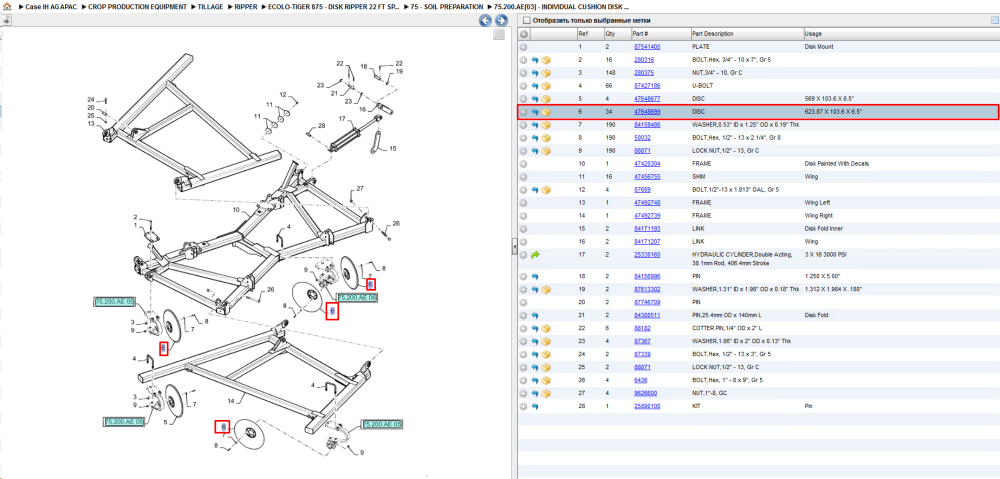Viewport: 1000px width, 479px height.
Task: Click box icon for WASHER 87367 row
Action: [x=547, y=341]
